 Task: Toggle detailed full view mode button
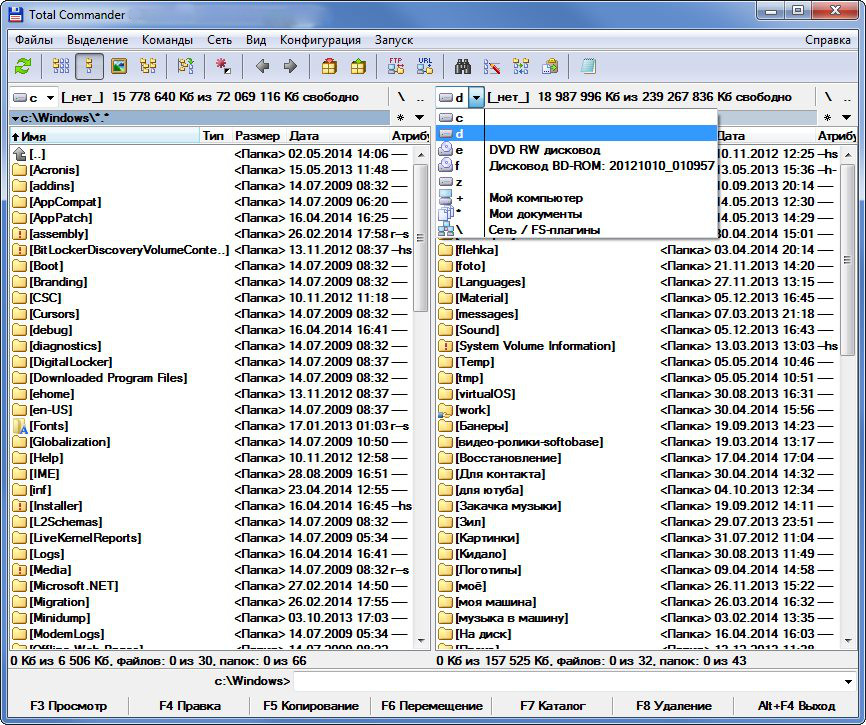pos(90,67)
